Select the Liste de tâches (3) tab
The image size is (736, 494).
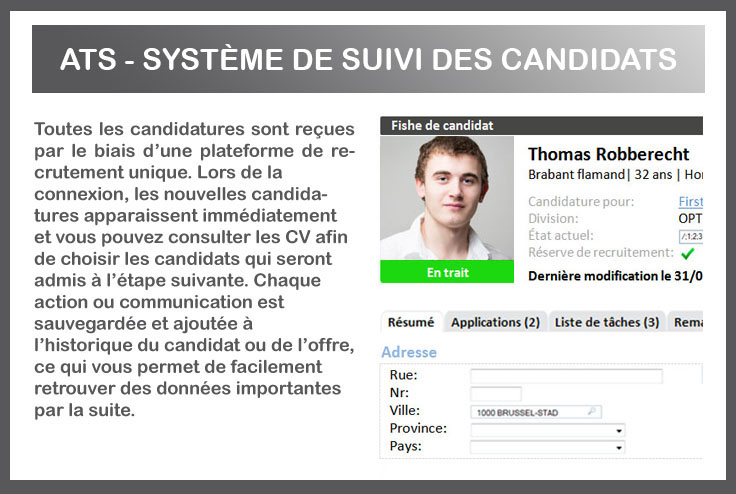[x=607, y=322]
